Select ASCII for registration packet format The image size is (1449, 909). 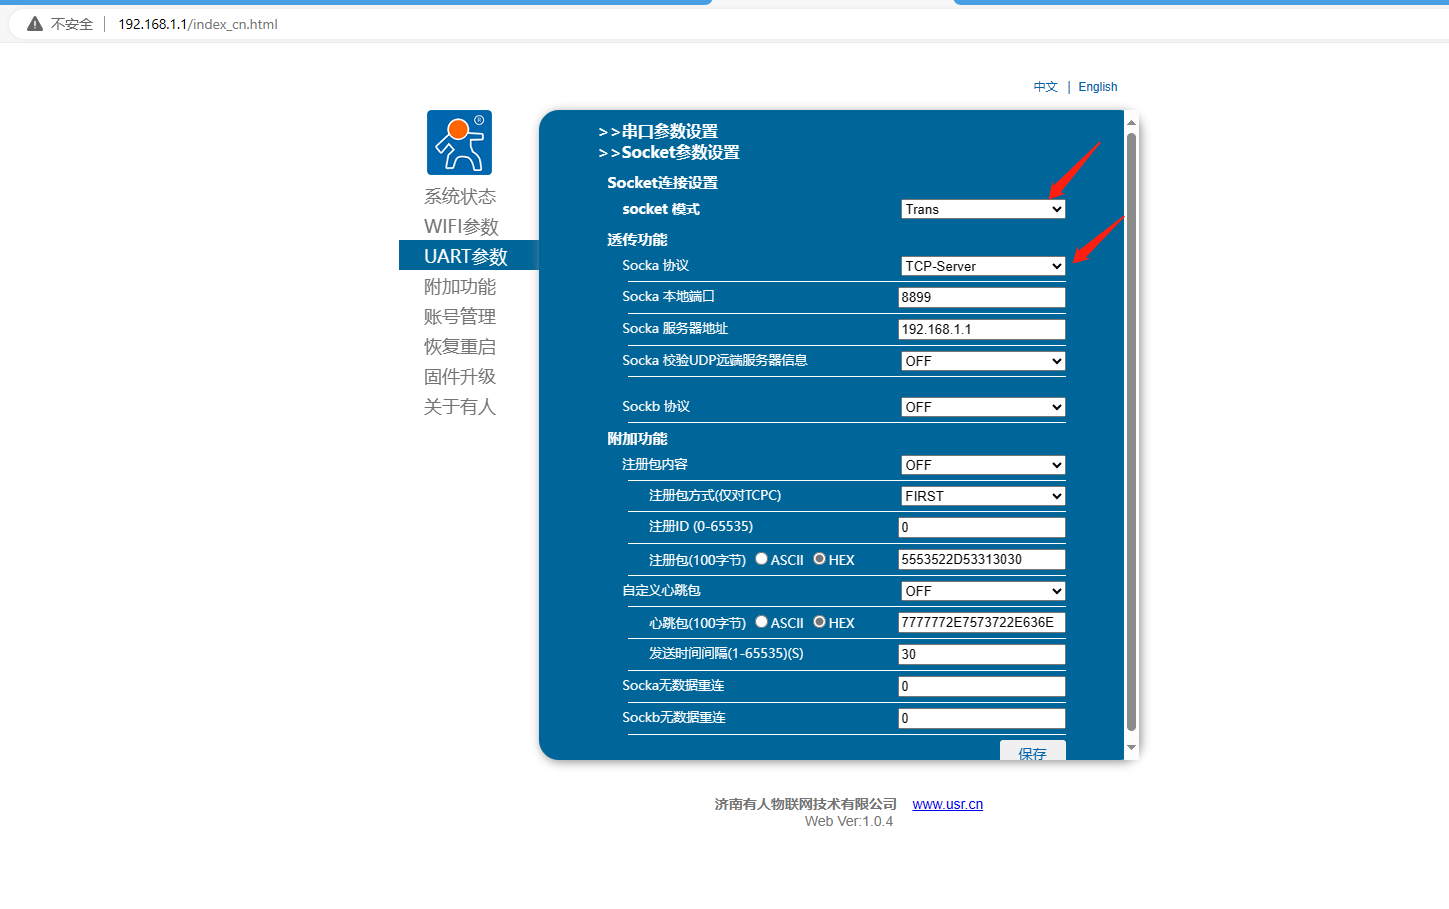point(761,559)
